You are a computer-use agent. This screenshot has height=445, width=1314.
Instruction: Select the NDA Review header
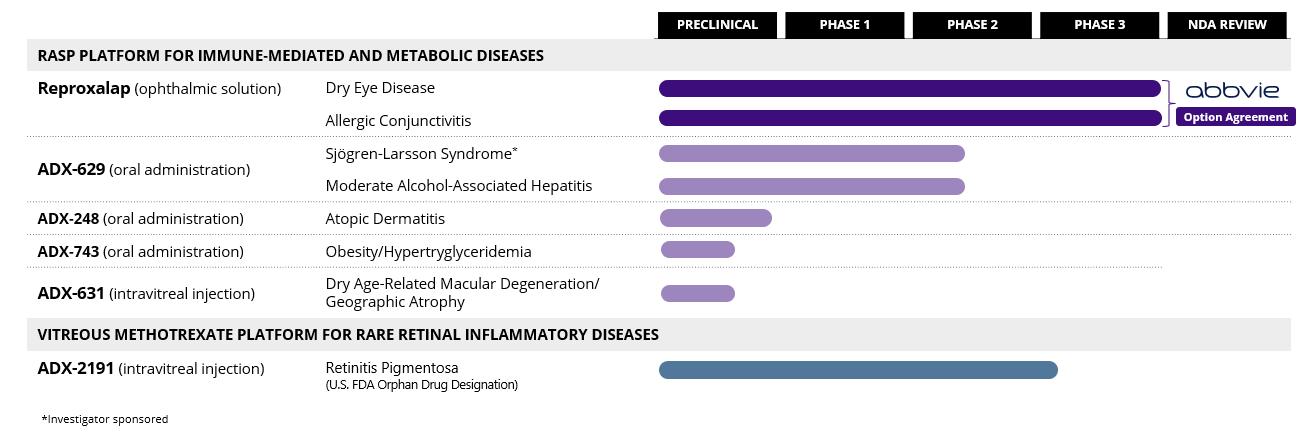(x=1227, y=25)
